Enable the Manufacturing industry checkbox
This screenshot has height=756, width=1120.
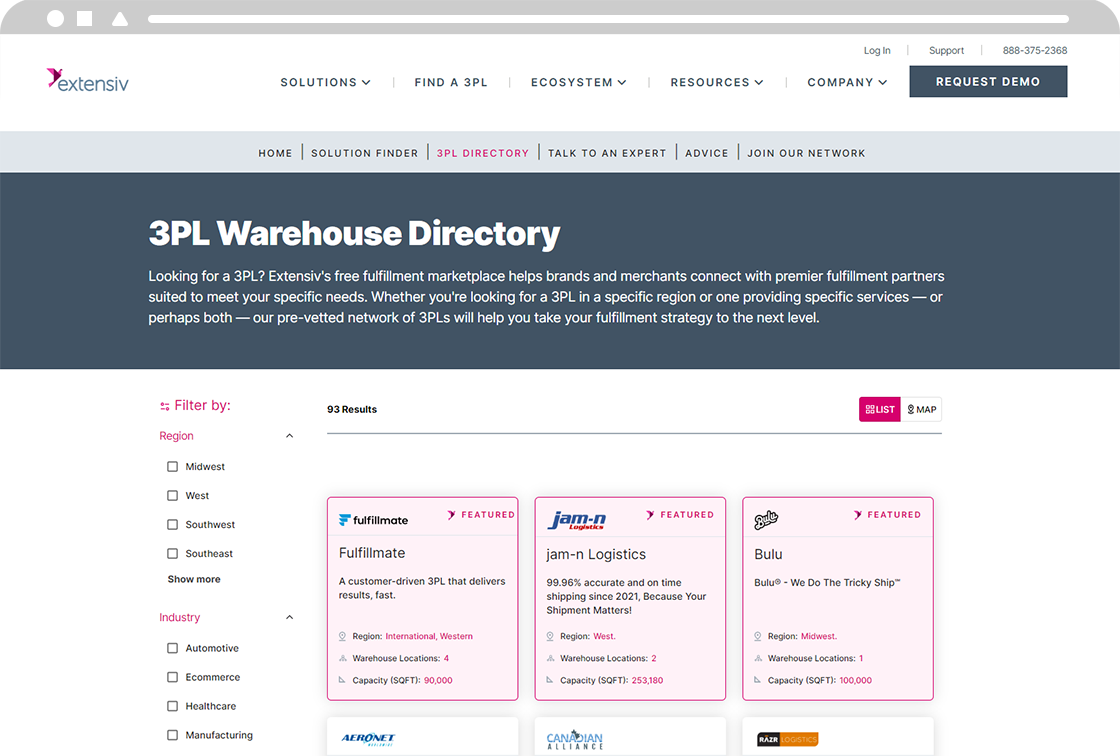[x=172, y=735]
